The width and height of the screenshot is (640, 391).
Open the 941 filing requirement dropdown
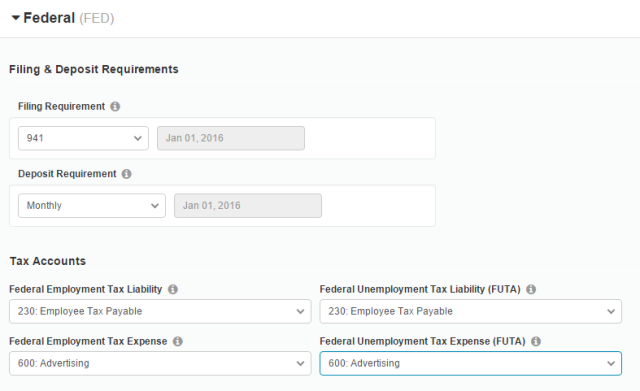tap(83, 138)
